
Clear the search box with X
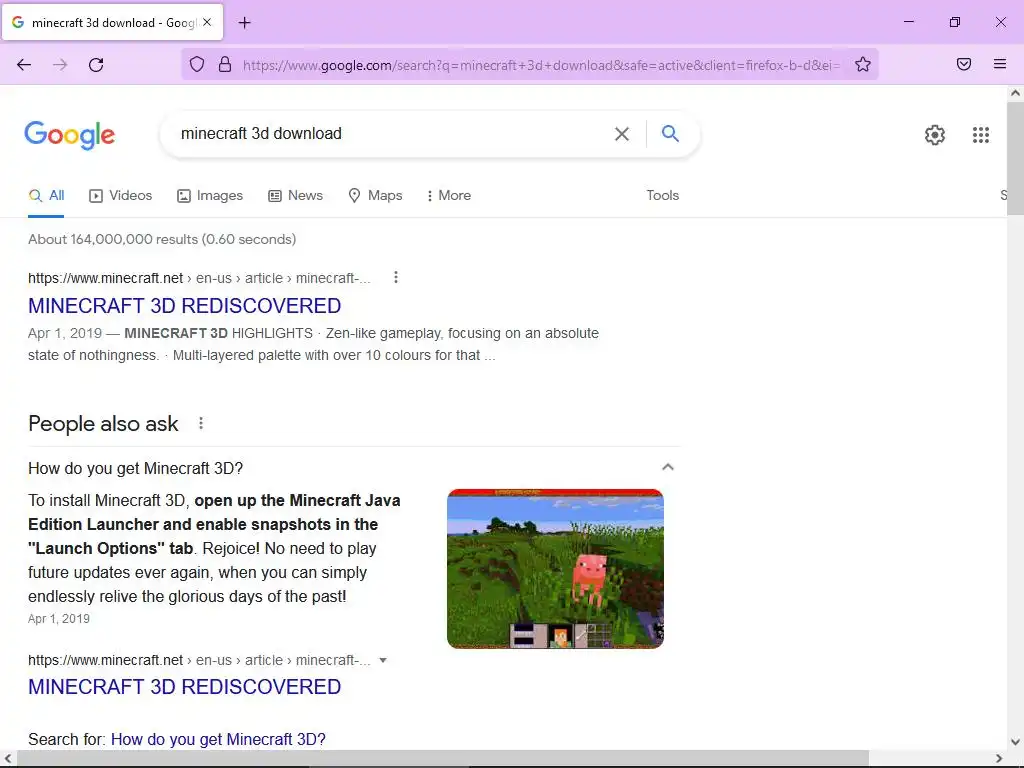(622, 134)
